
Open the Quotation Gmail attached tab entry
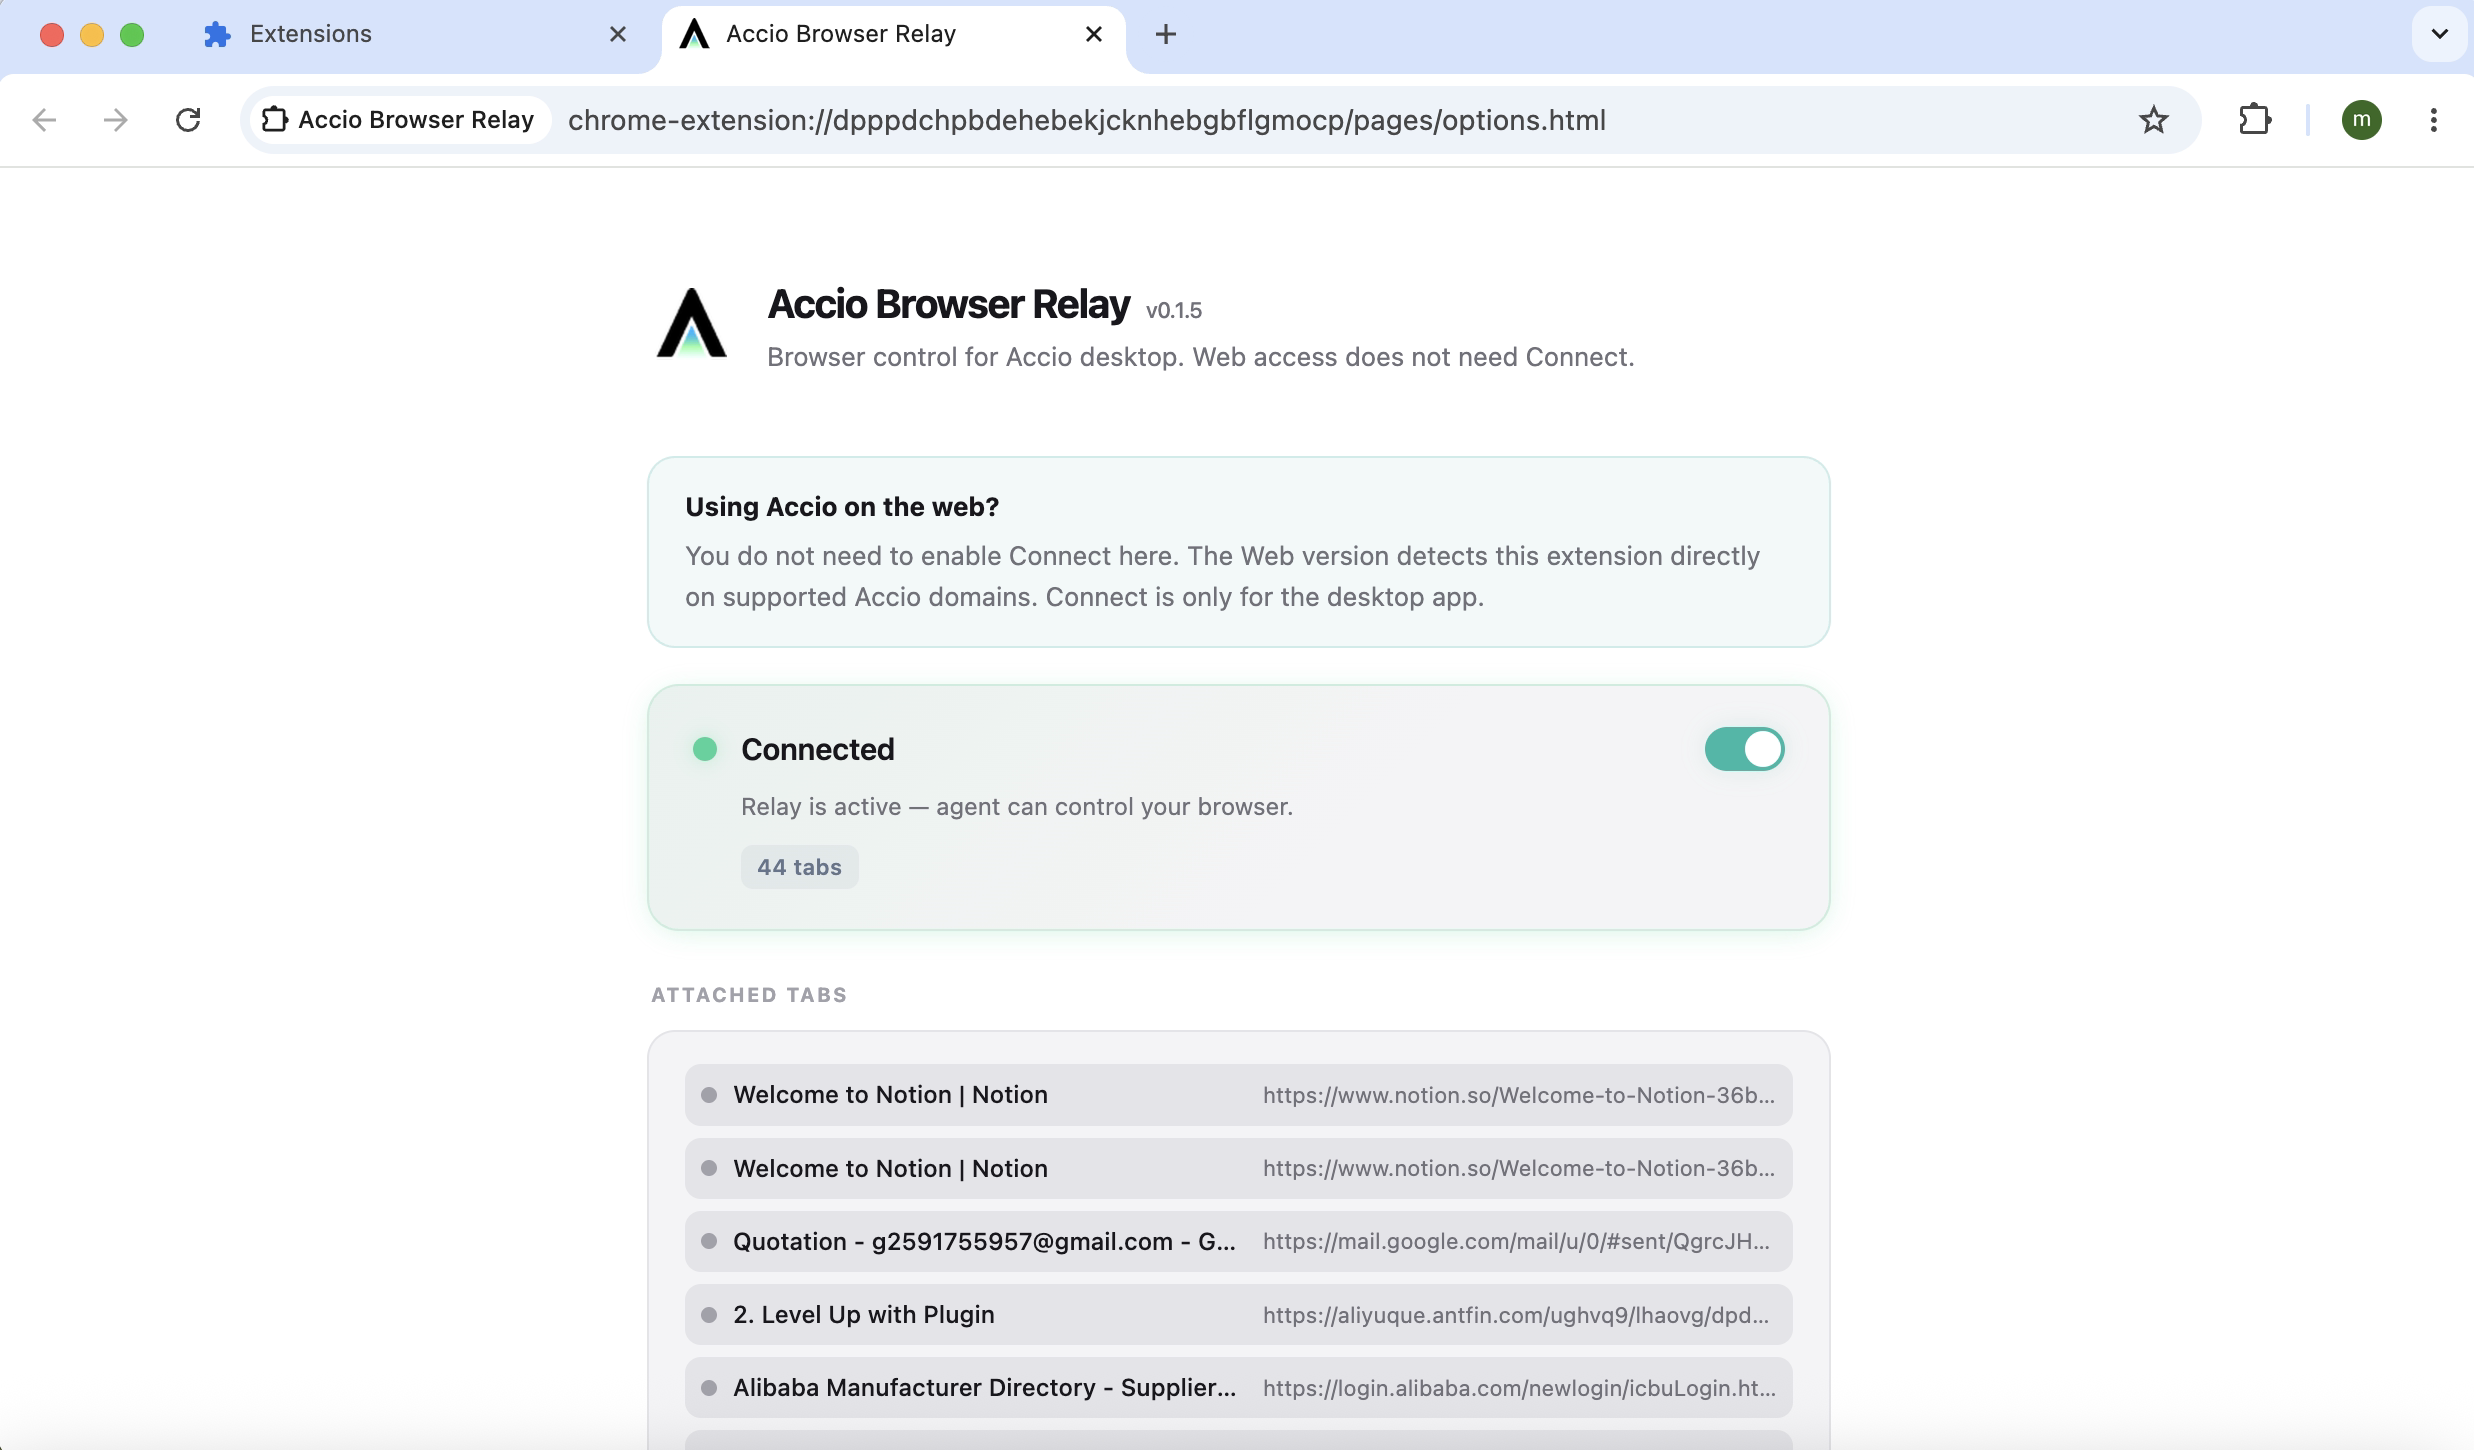(1238, 1241)
